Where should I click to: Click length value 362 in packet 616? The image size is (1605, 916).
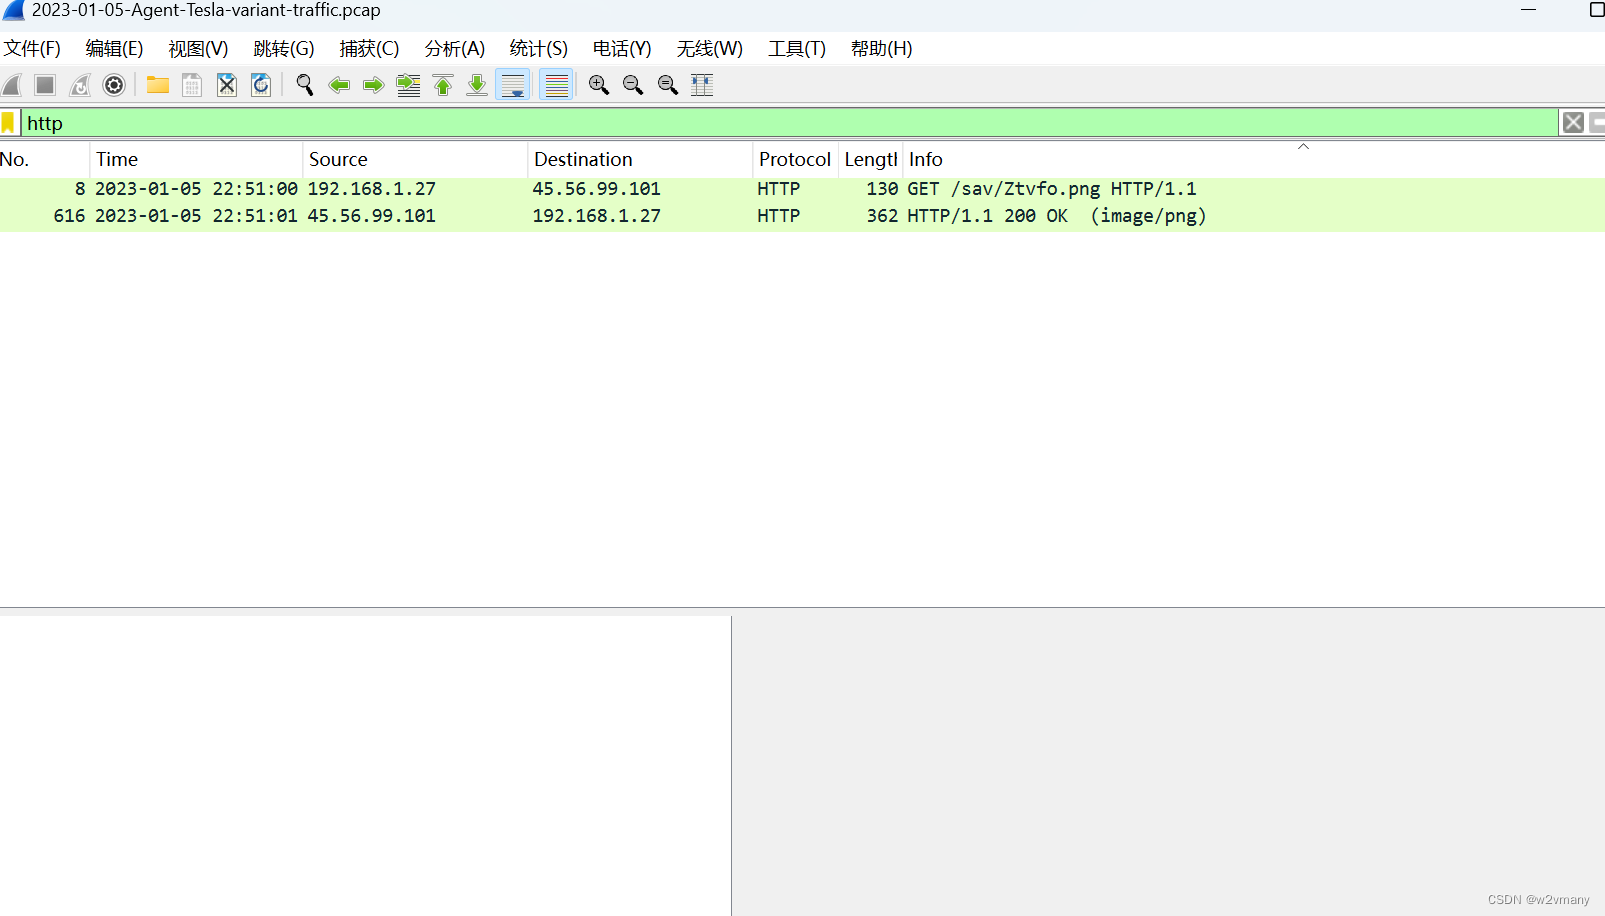[x=882, y=216]
